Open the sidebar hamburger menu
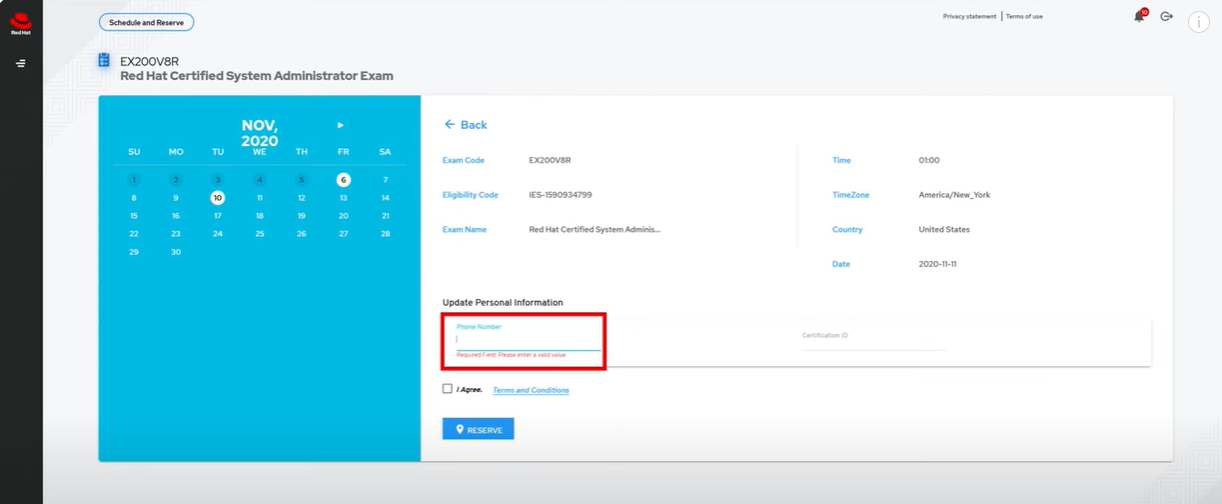The width and height of the screenshot is (1222, 504). (21, 63)
